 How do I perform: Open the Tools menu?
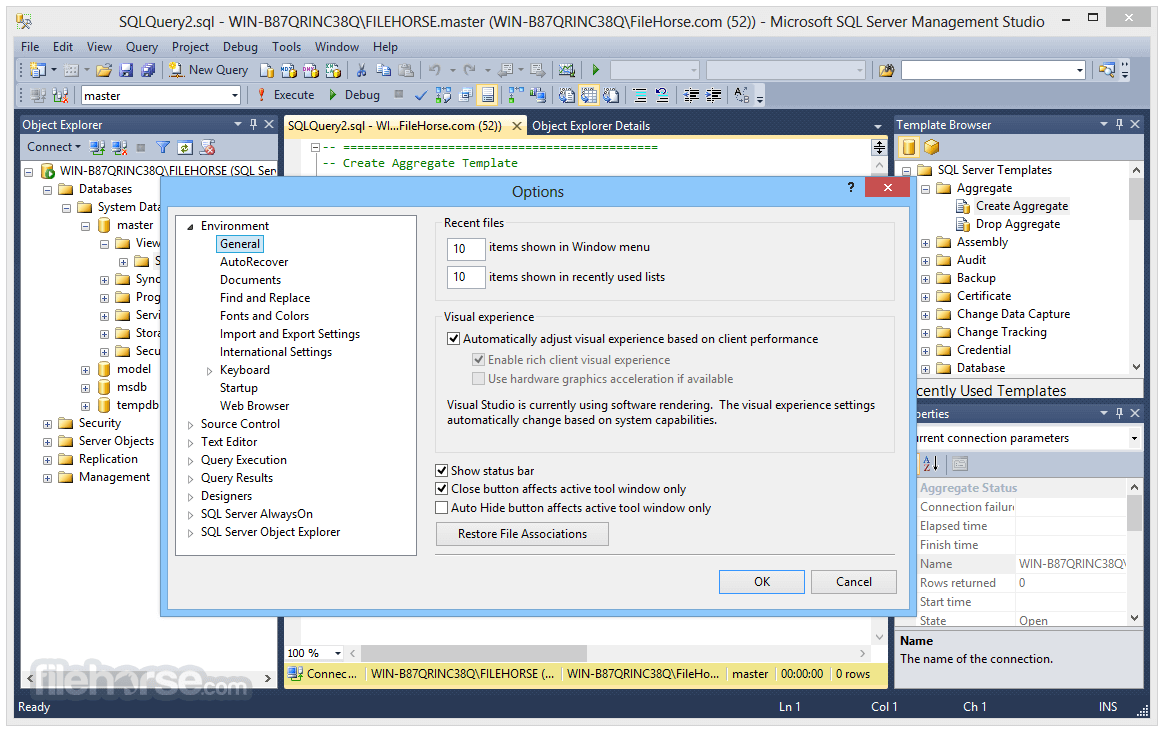286,46
